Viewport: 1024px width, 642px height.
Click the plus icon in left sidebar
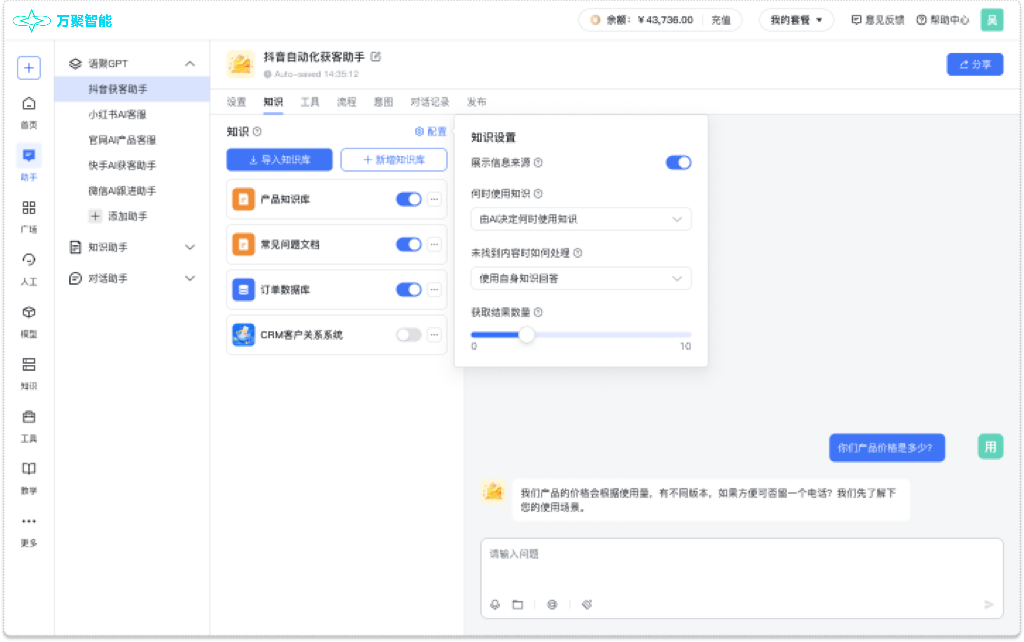29,68
